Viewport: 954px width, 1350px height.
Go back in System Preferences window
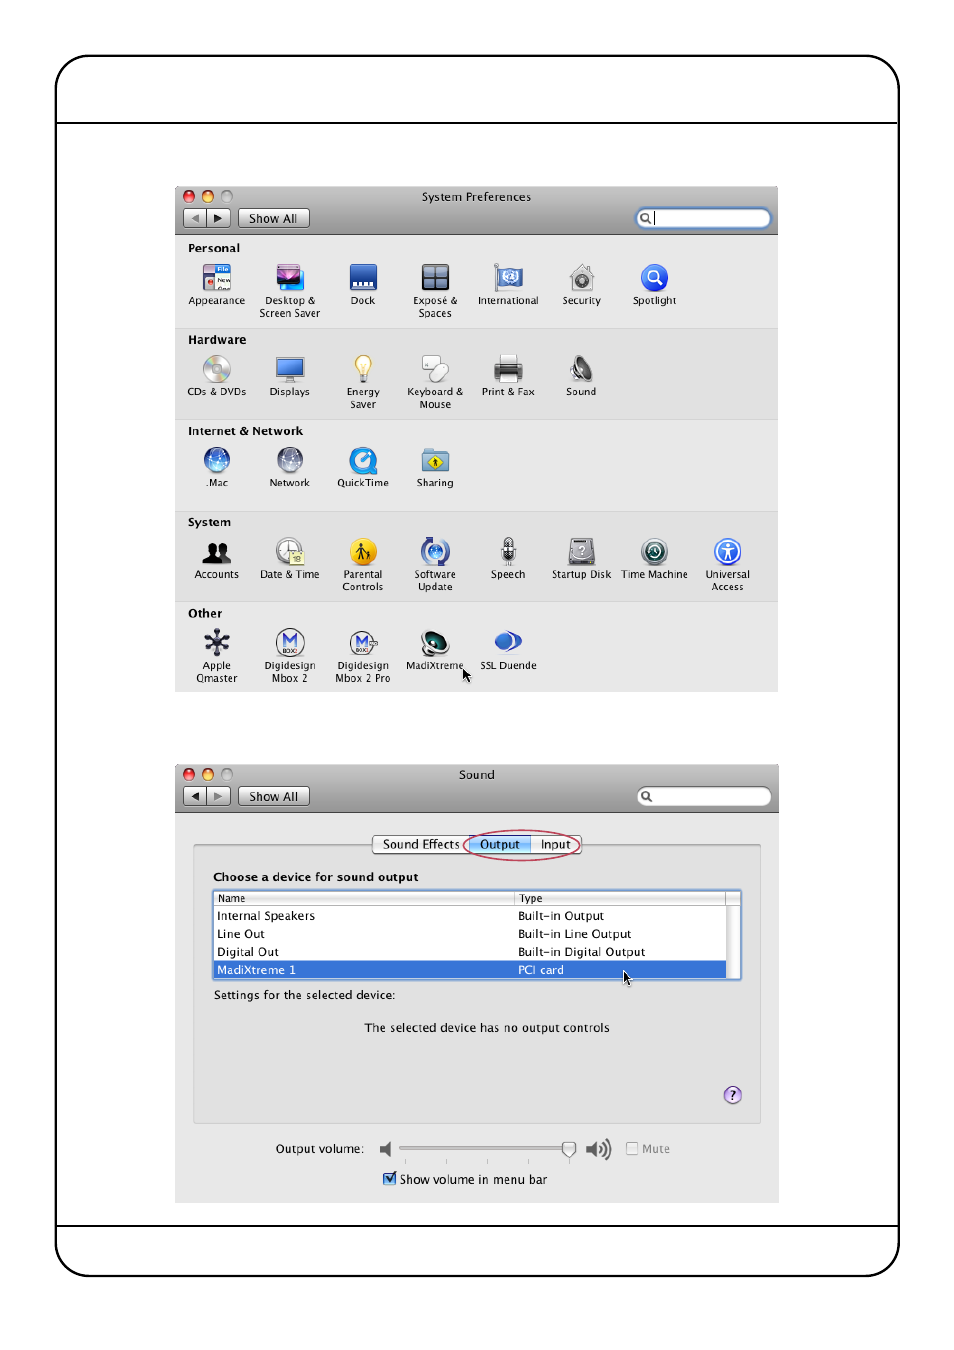tap(195, 218)
